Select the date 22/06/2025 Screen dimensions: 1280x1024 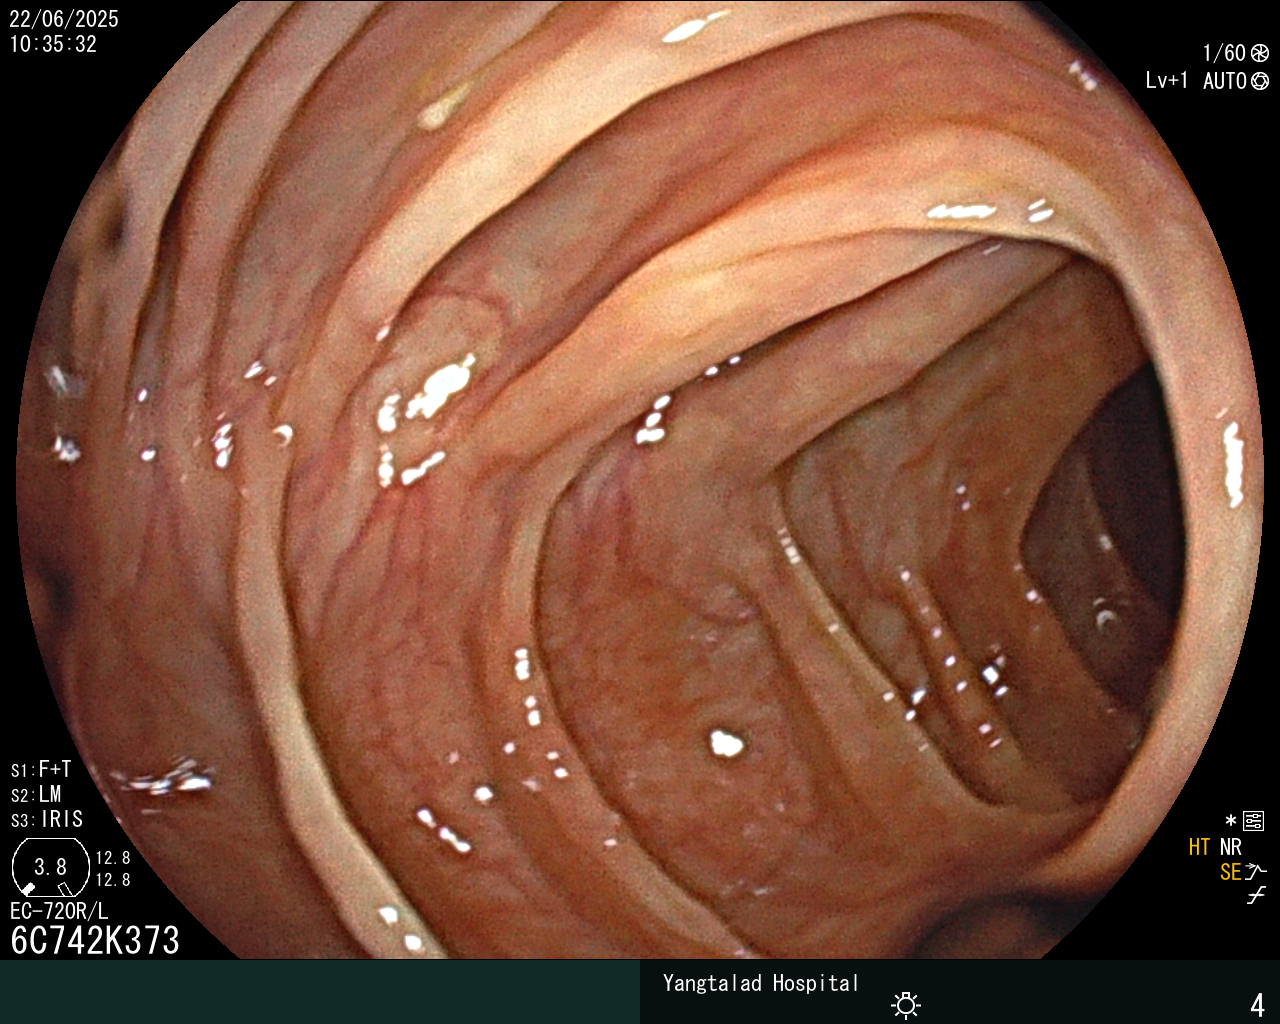[64, 19]
